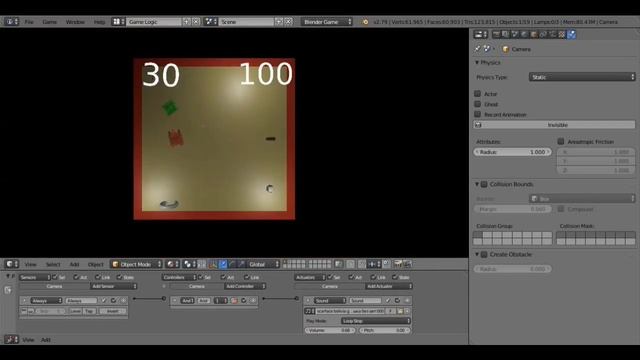The image size is (640, 360).
Task: Enable the Ghost checkbox
Action: click(x=478, y=104)
